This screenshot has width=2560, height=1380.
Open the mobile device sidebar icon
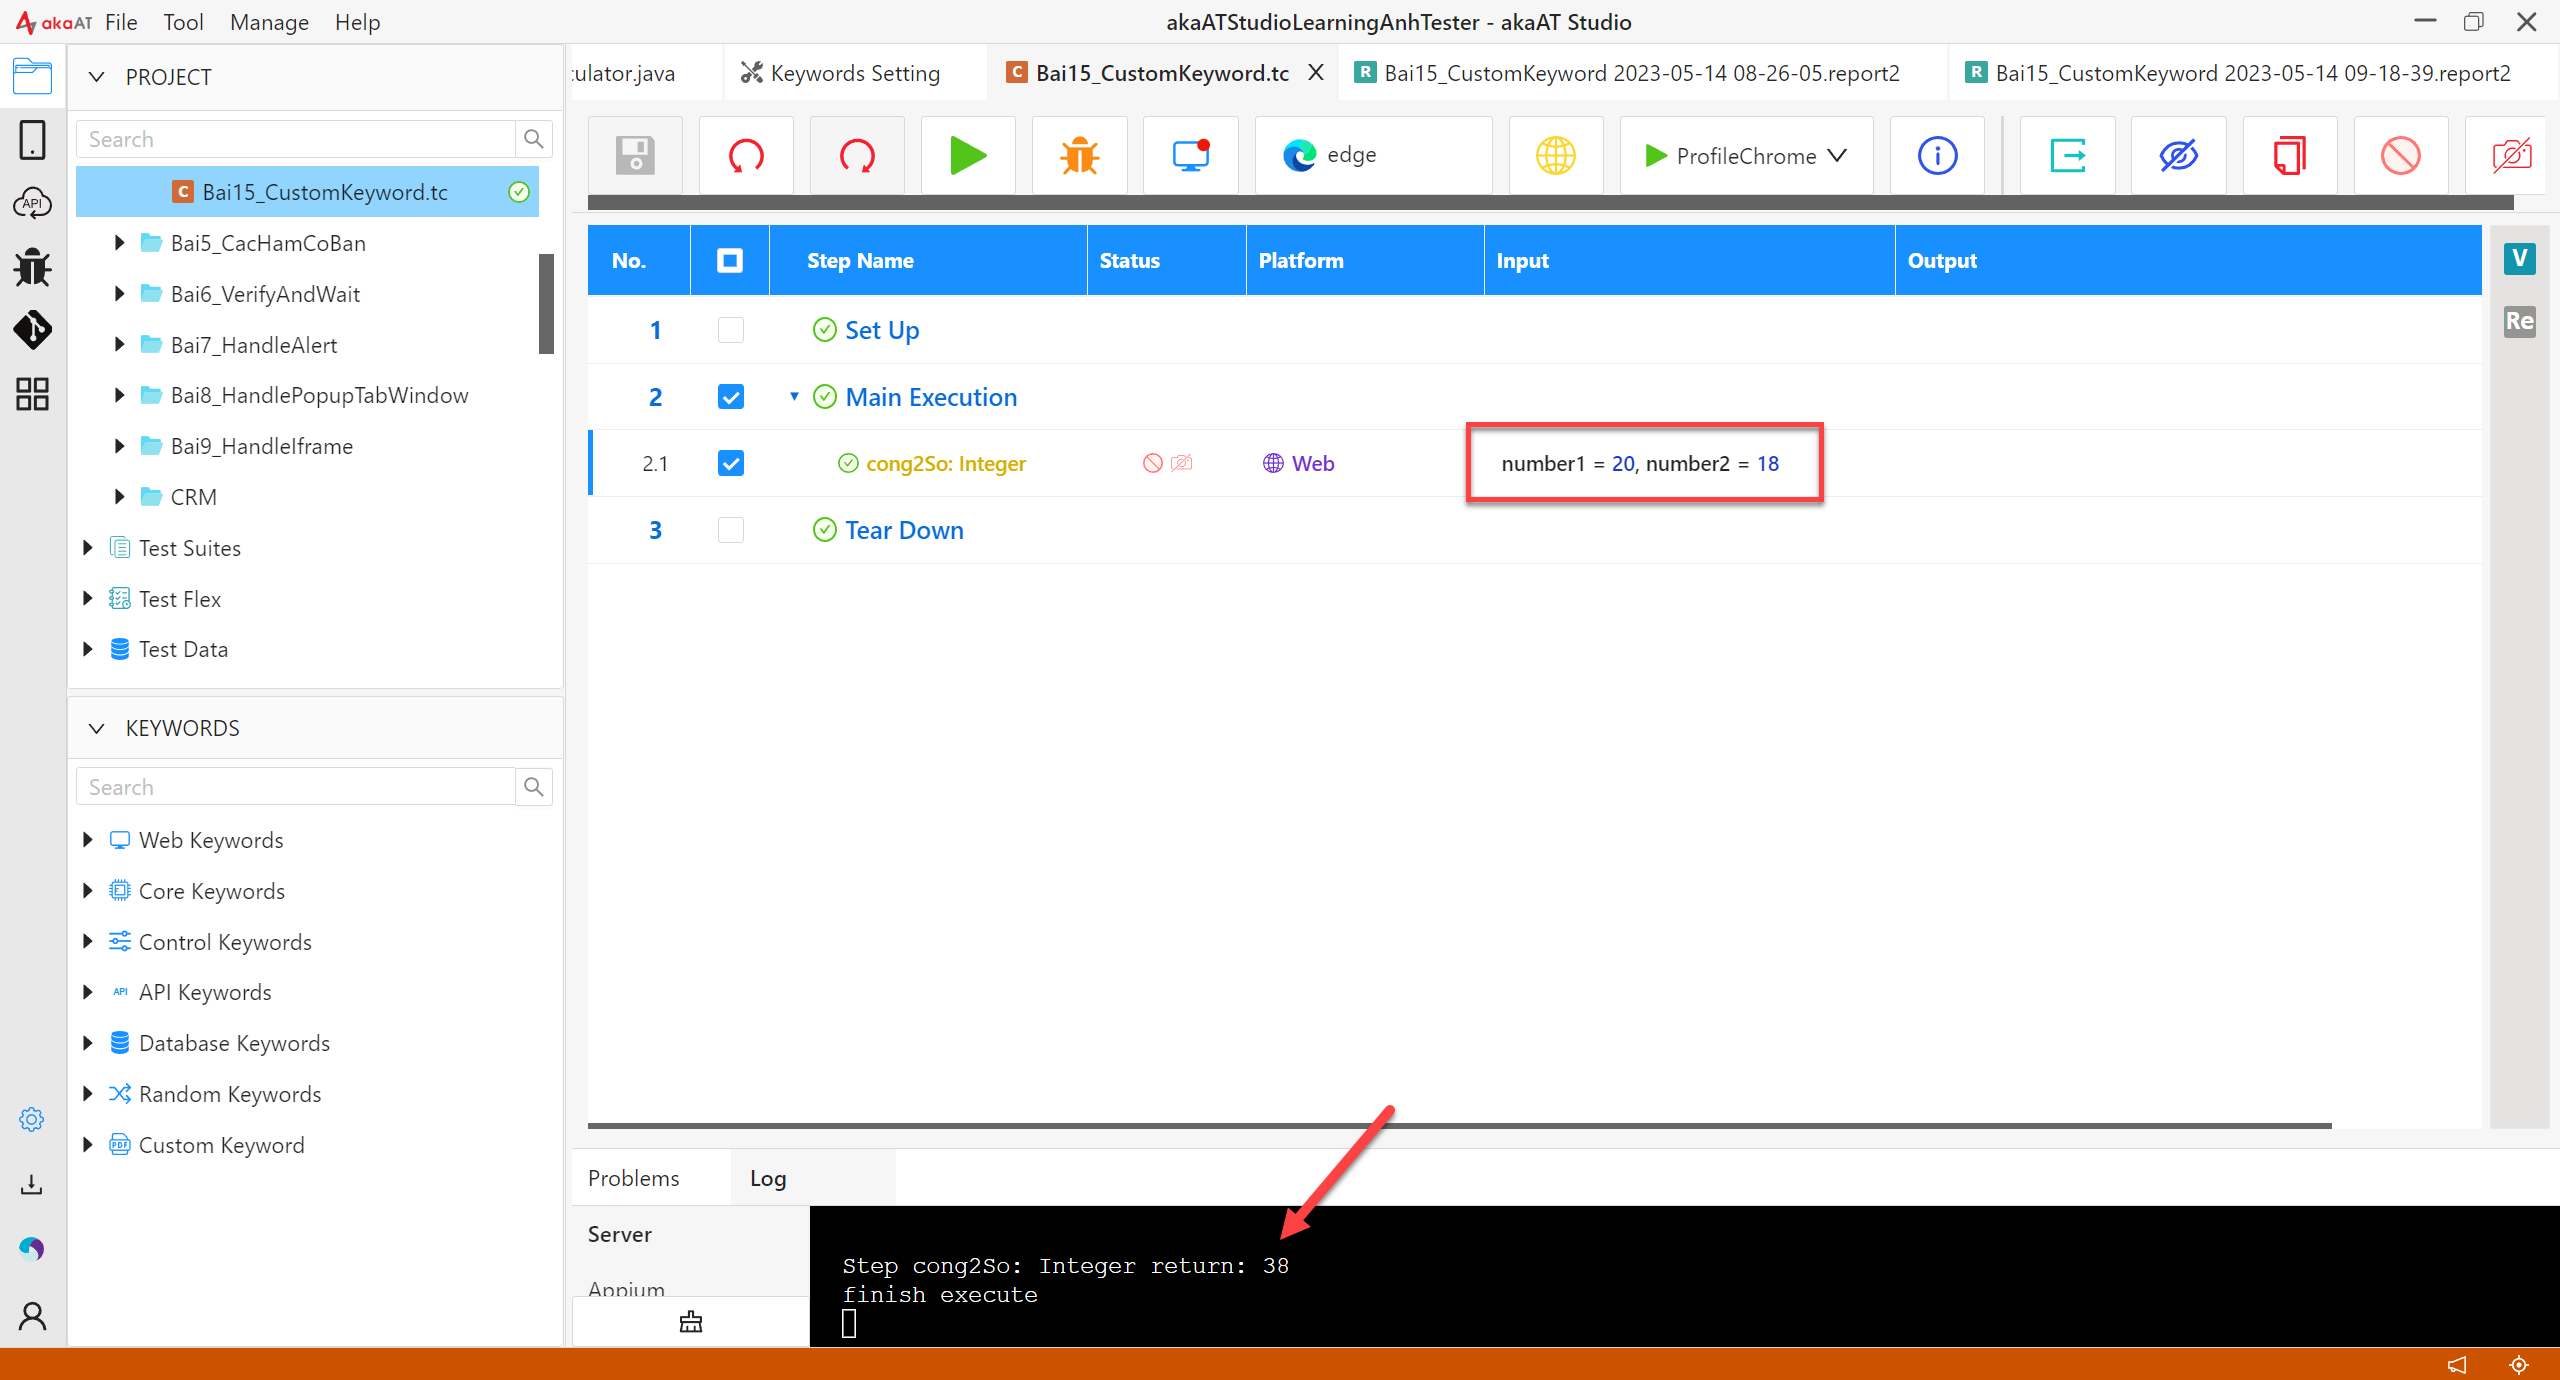click(32, 140)
